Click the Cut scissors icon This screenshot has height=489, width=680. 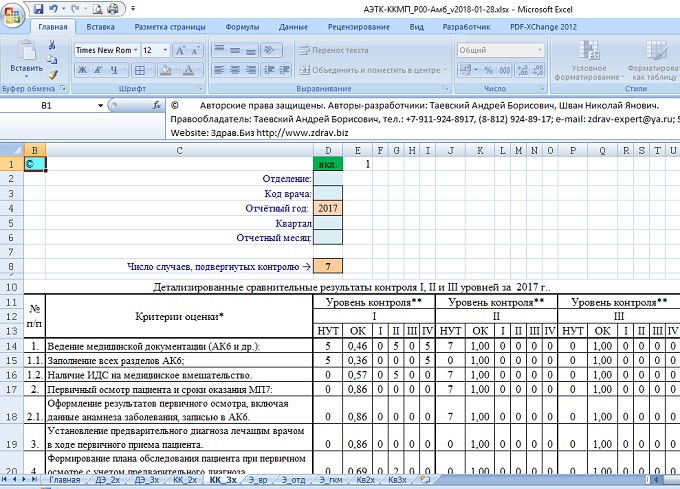click(x=52, y=45)
